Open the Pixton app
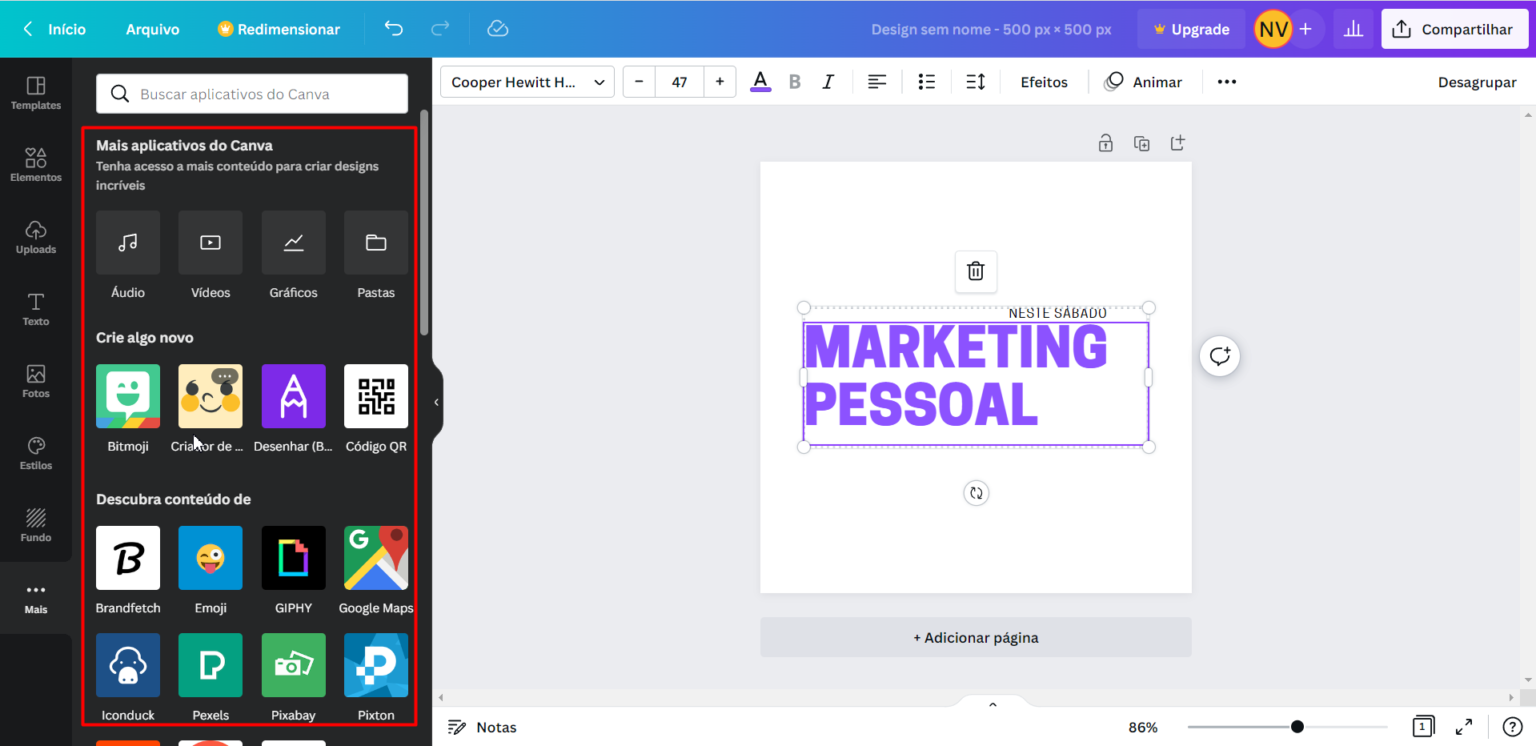Image resolution: width=1536 pixels, height=746 pixels. pos(376,665)
